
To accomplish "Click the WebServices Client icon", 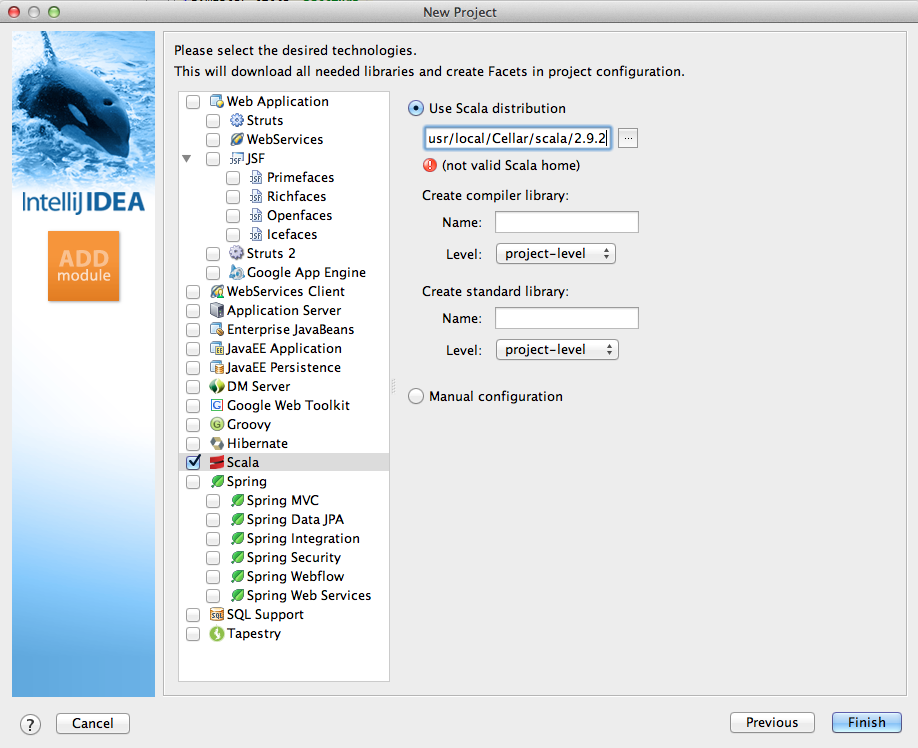I will coord(217,291).
